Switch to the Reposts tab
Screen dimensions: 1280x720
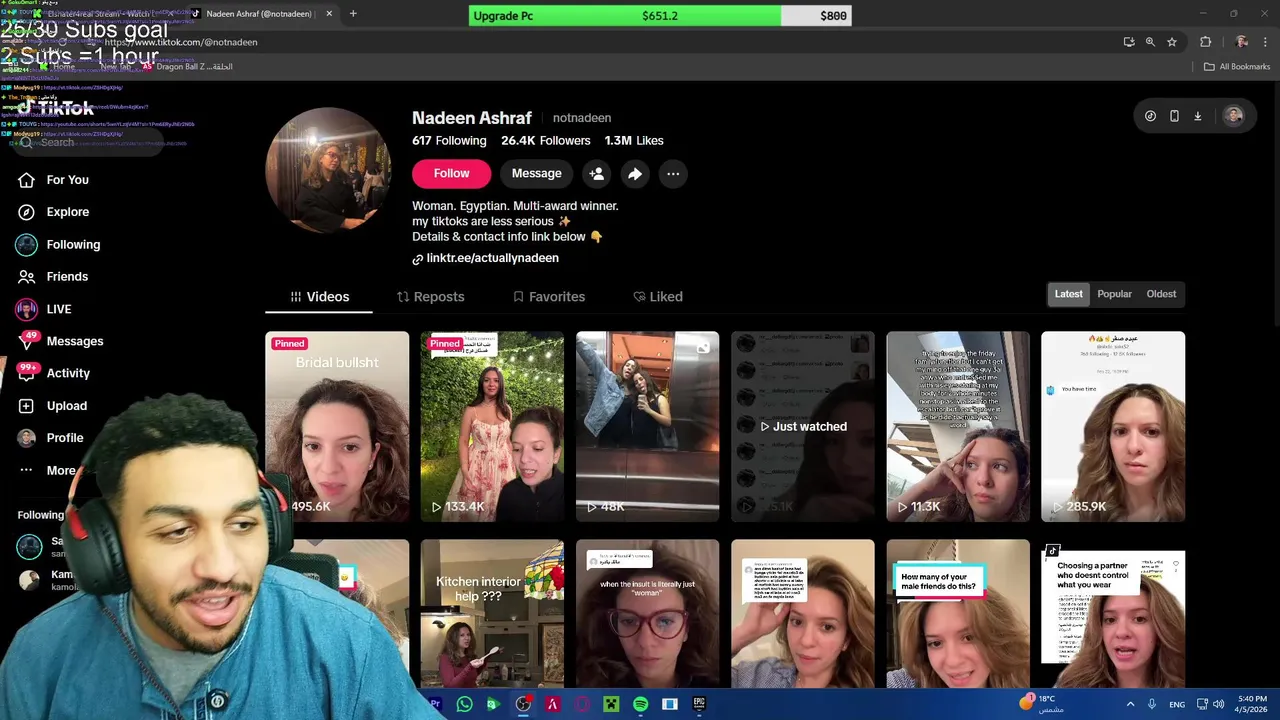[x=430, y=297]
